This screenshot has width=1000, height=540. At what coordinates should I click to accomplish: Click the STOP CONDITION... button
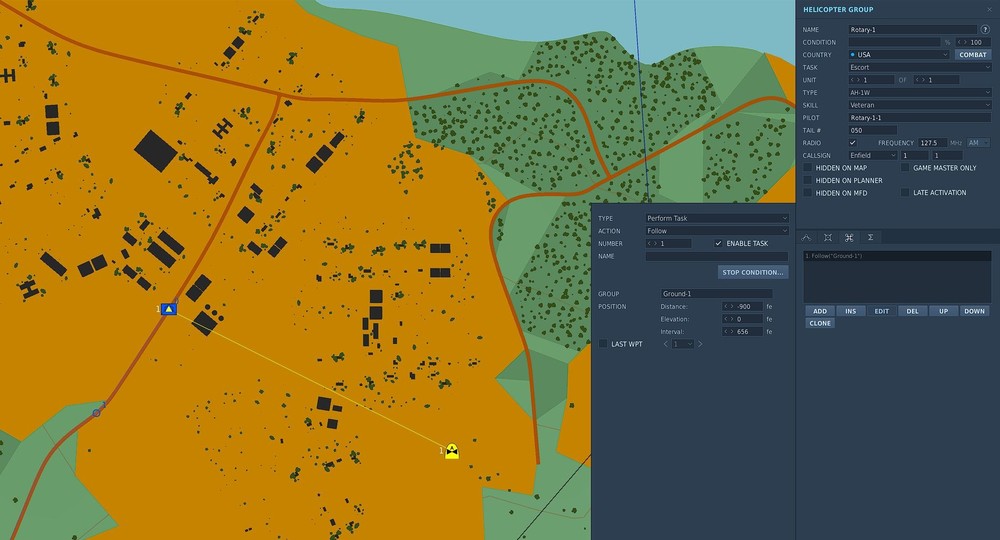753,272
